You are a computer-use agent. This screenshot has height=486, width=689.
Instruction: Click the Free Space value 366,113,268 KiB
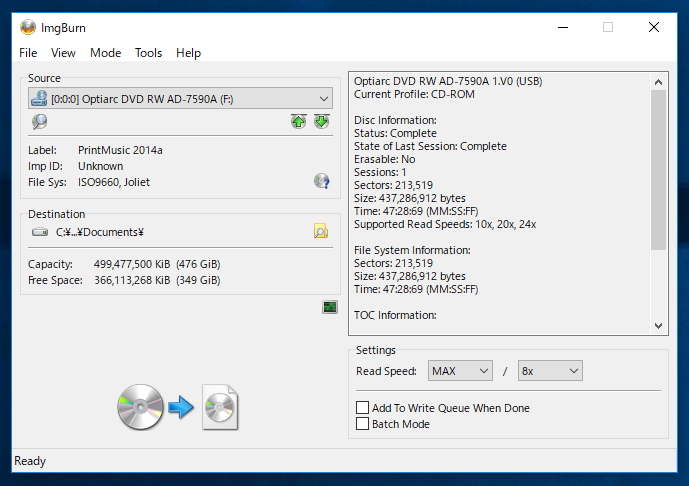click(132, 280)
